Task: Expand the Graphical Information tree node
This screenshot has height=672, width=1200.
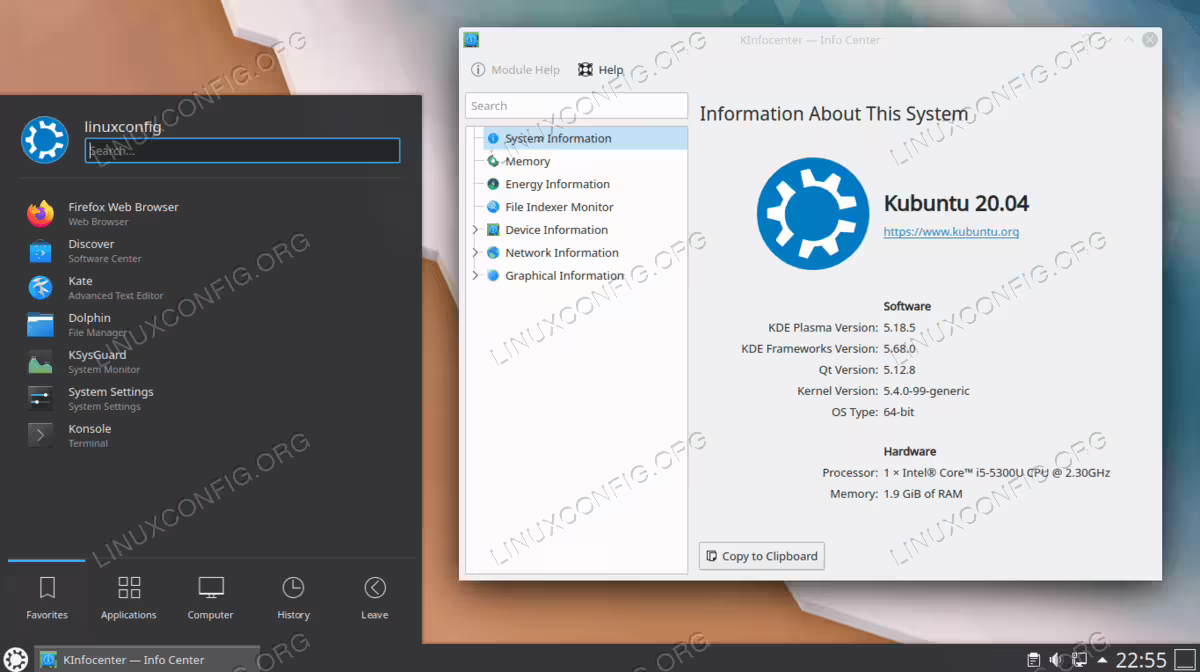Action: (475, 276)
